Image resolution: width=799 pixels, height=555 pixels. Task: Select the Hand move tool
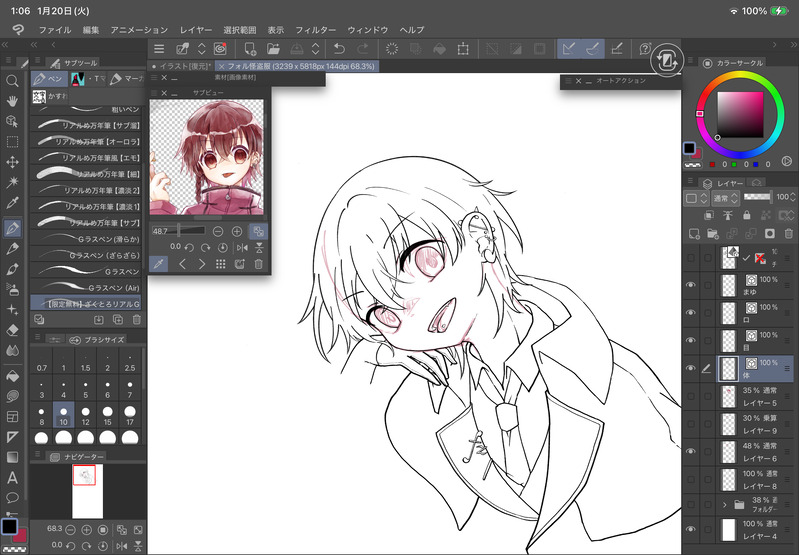click(12, 101)
